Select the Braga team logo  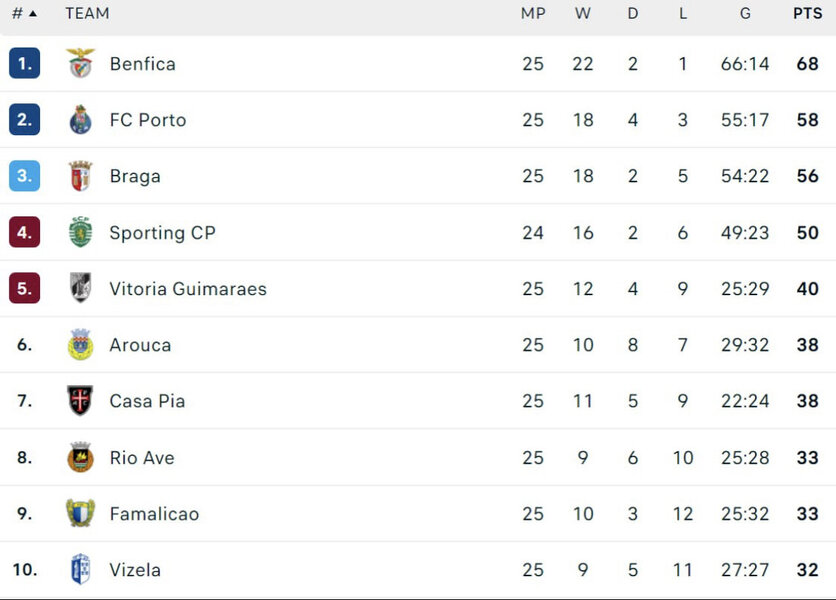point(80,176)
